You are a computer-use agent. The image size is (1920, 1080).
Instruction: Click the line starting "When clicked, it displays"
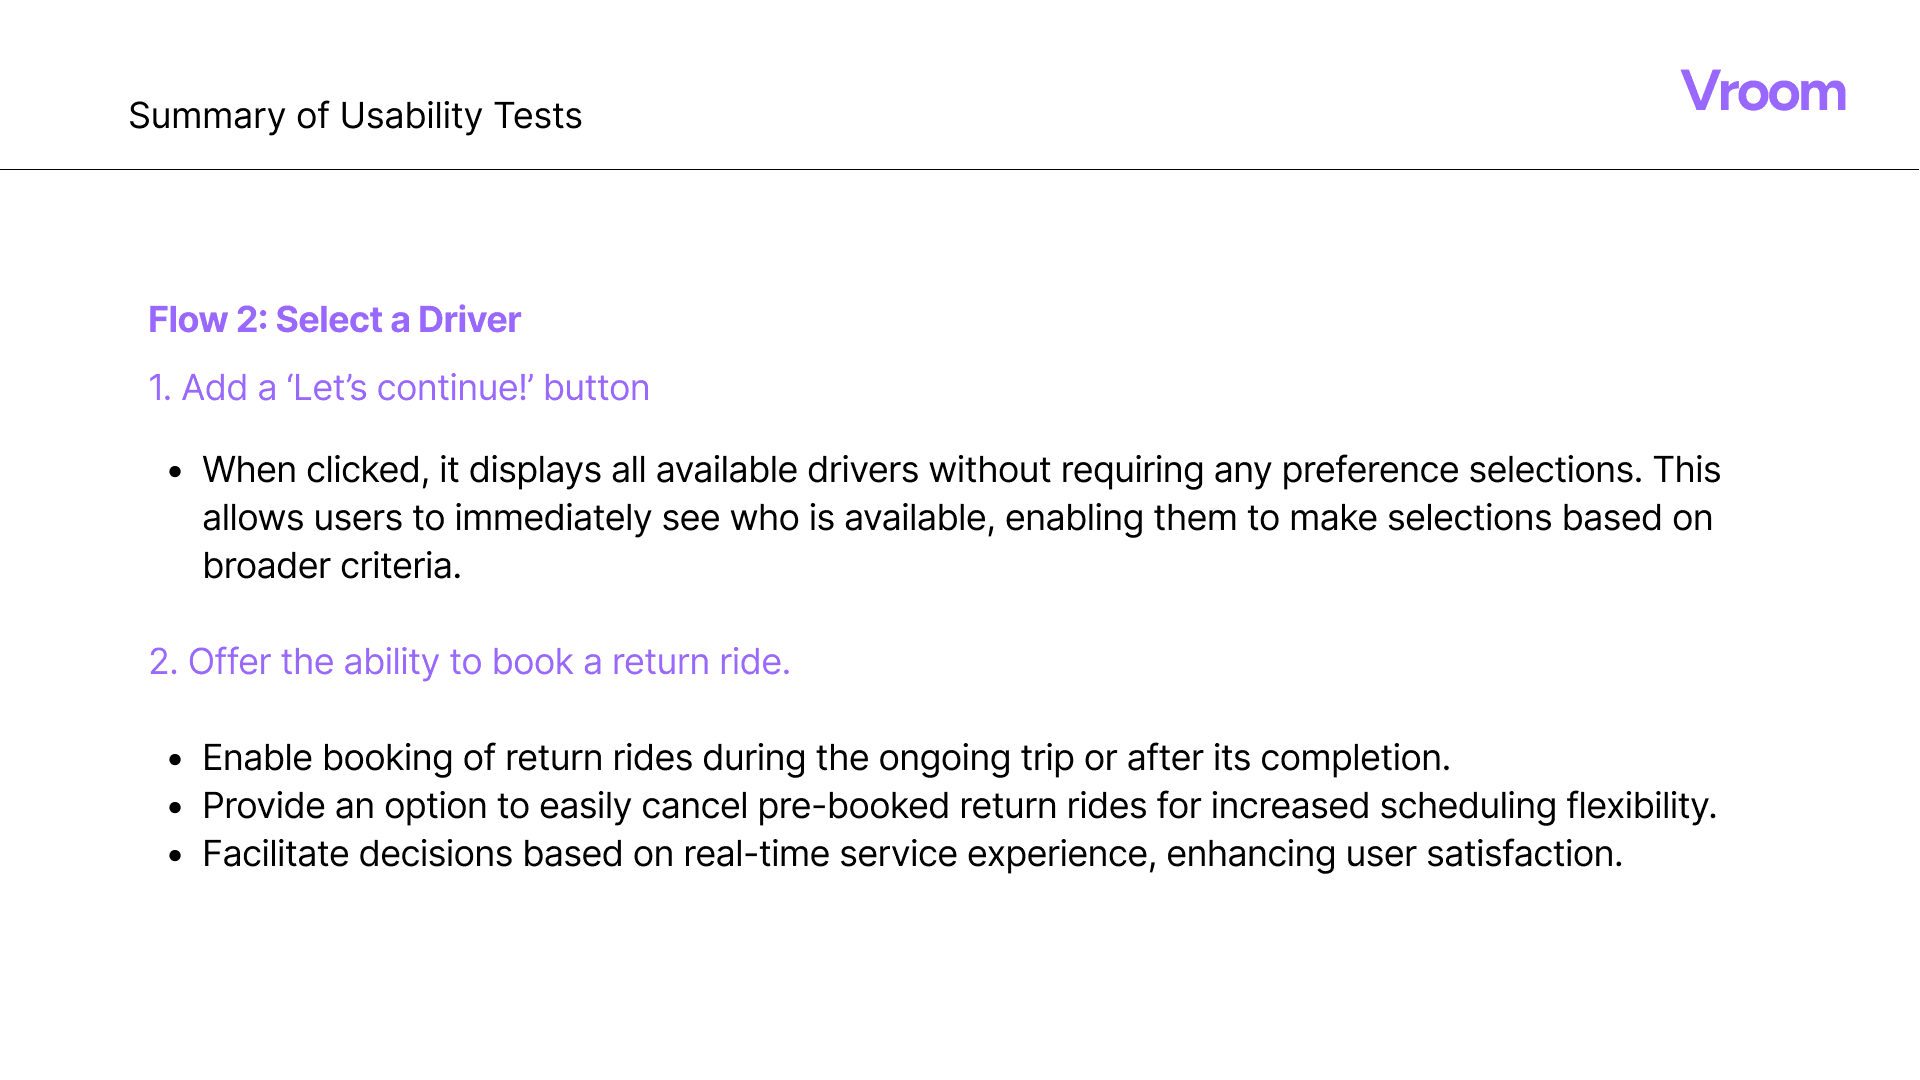[x=960, y=470]
